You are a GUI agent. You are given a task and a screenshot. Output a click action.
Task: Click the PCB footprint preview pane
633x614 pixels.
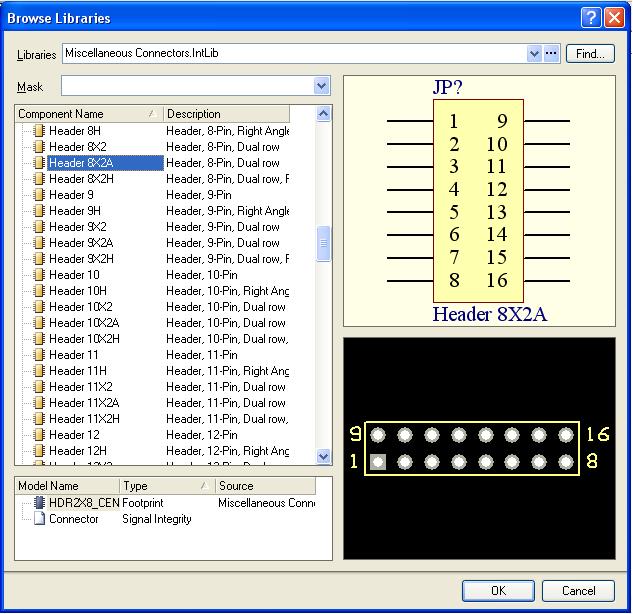click(479, 448)
